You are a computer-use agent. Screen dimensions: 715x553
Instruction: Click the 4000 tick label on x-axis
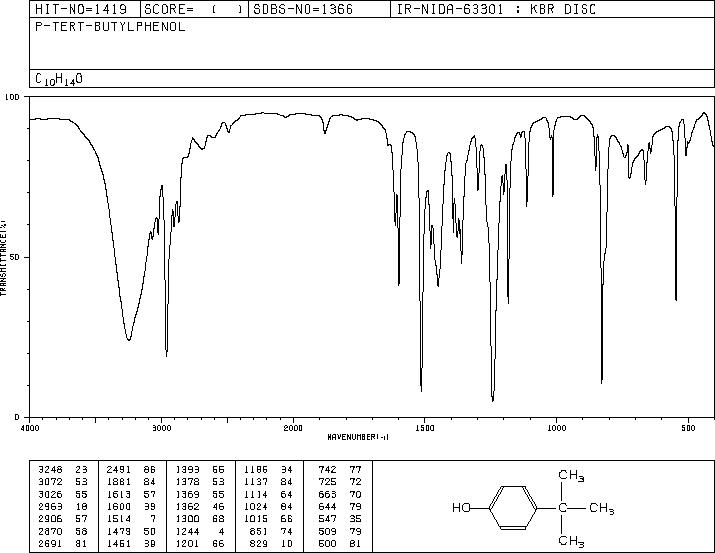point(30,428)
